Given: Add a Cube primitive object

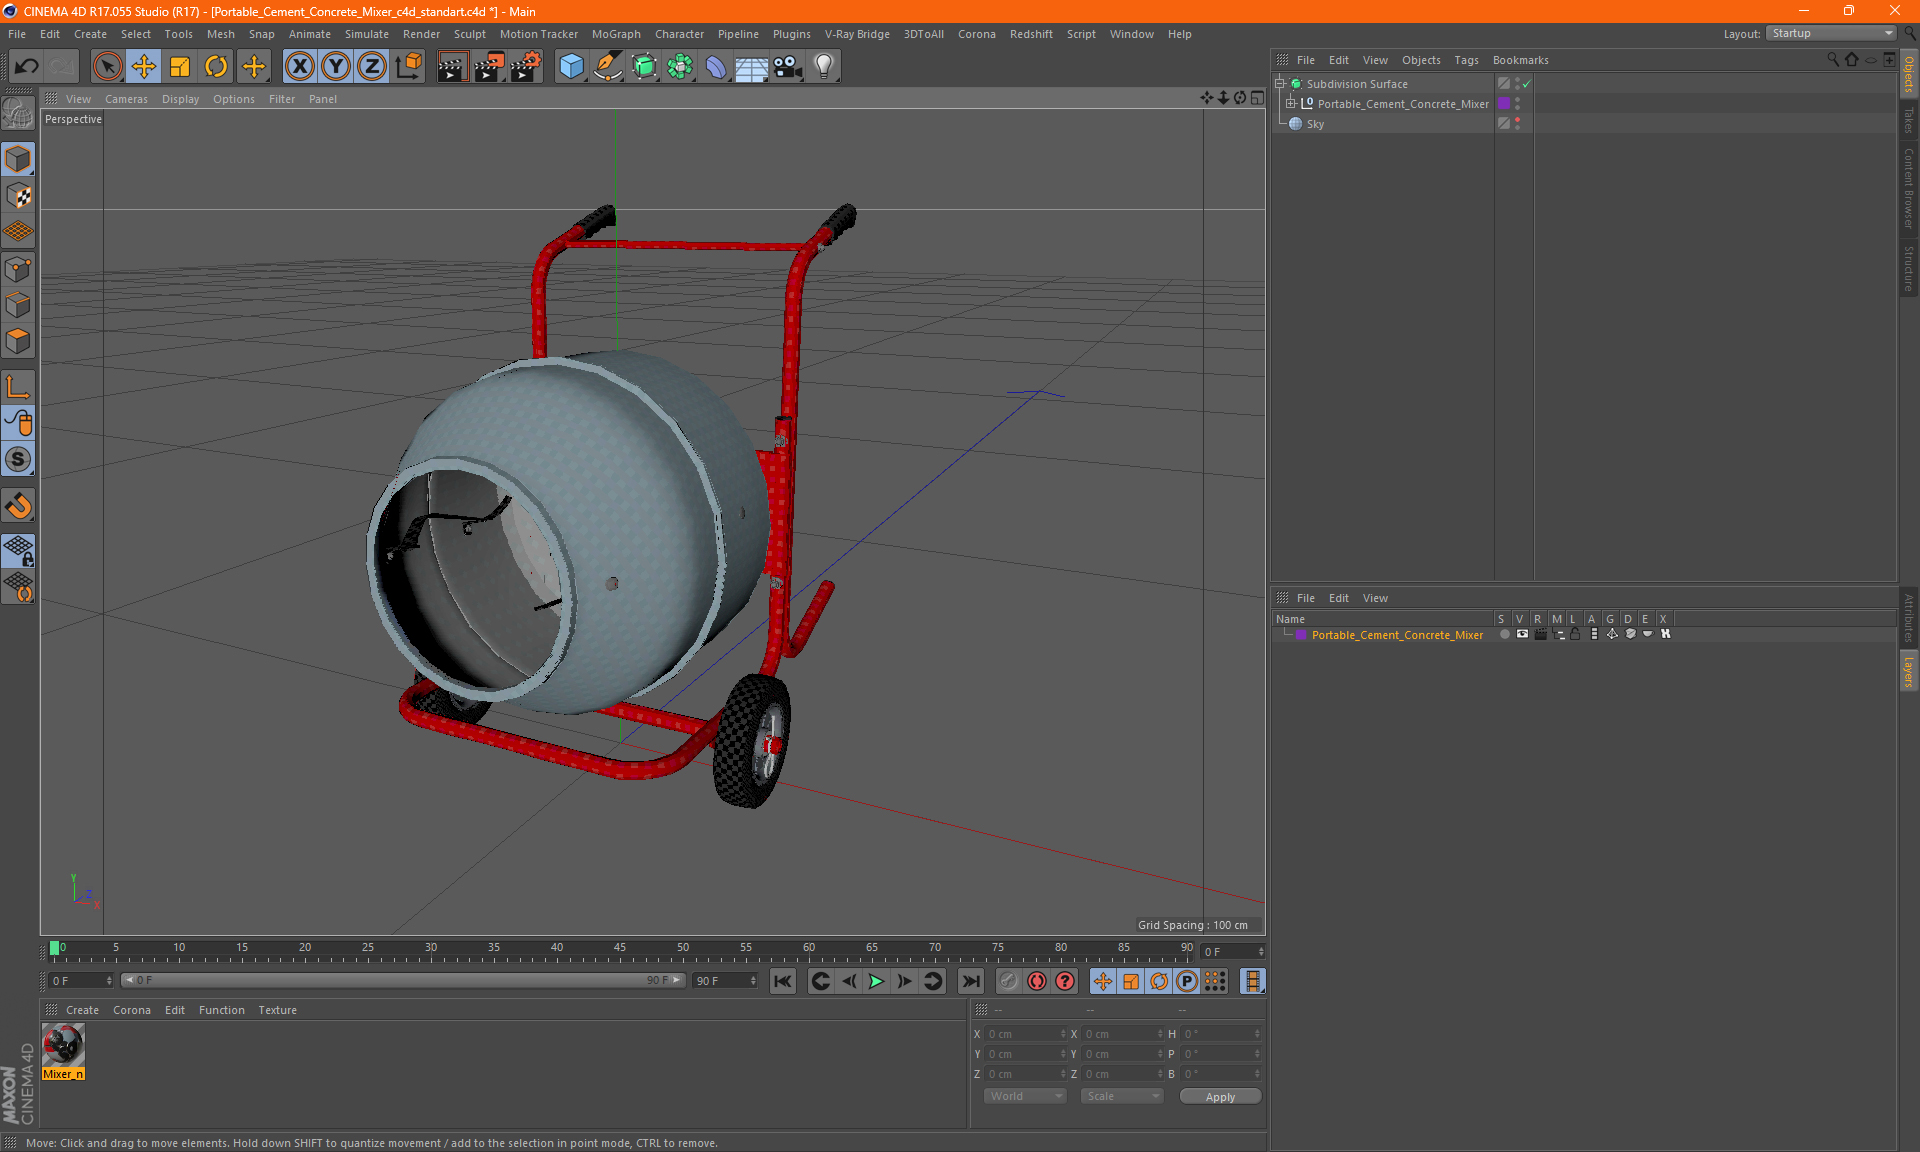Looking at the screenshot, I should (571, 66).
